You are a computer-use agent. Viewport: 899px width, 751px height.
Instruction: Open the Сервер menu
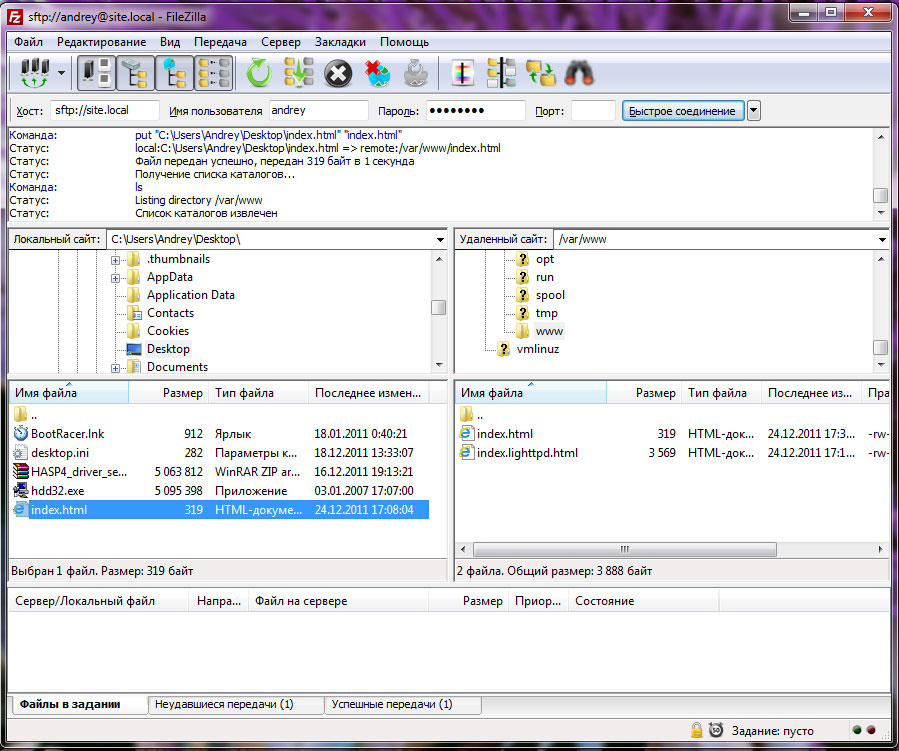[280, 42]
